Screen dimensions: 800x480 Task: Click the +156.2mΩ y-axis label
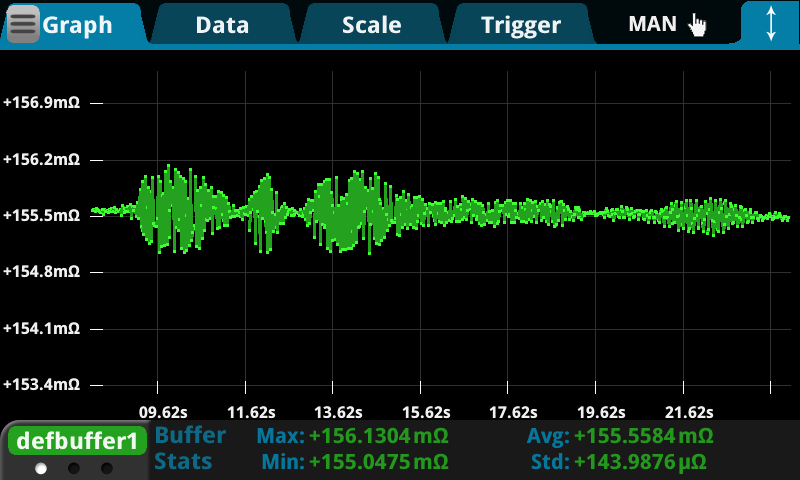(x=42, y=160)
